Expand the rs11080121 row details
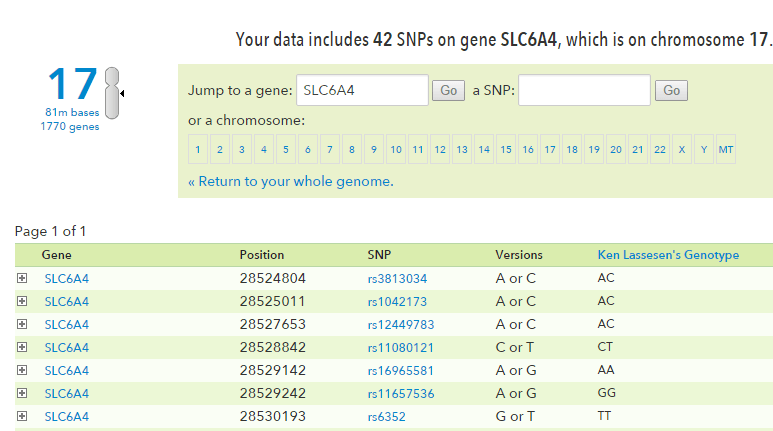This screenshot has width=773, height=431. (x=22, y=347)
